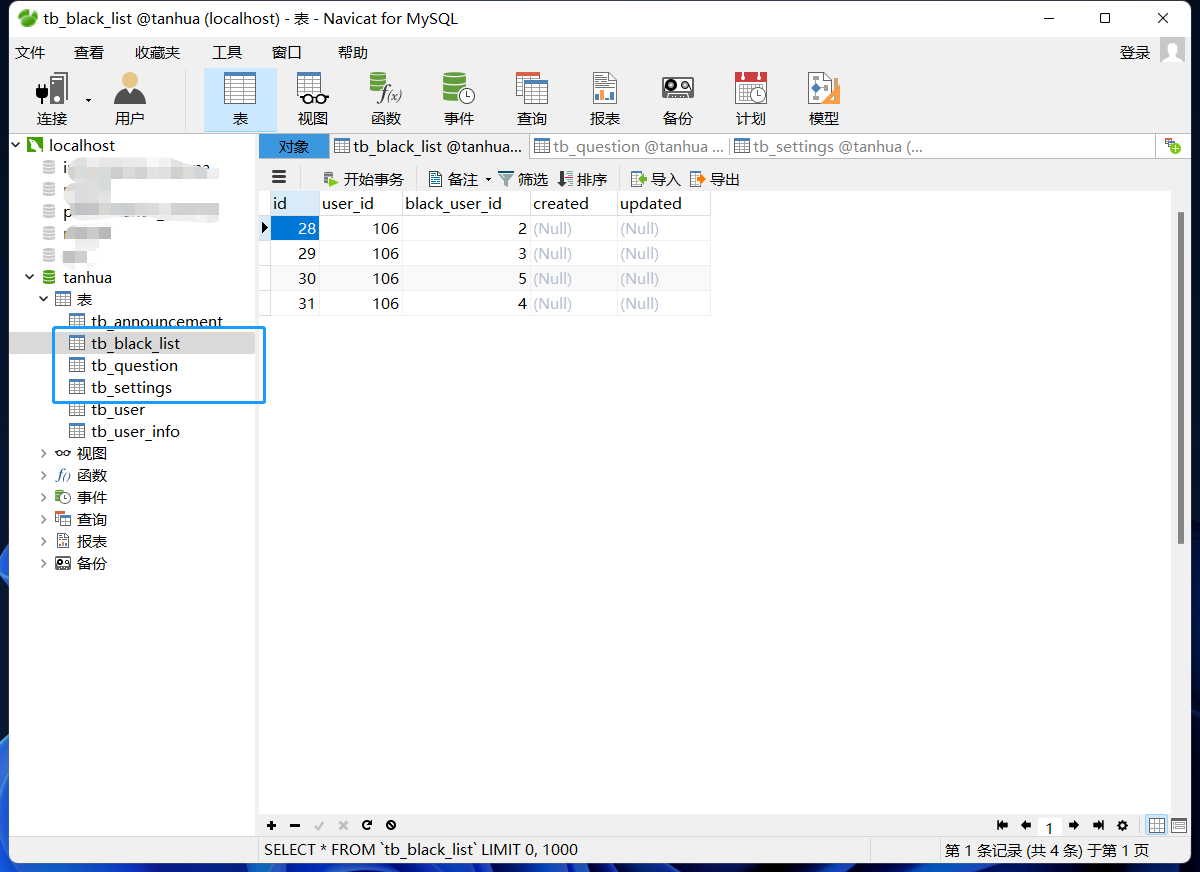This screenshot has width=1200, height=872.
Task: Select the 表 (Table) toolbar button
Action: pos(240,100)
